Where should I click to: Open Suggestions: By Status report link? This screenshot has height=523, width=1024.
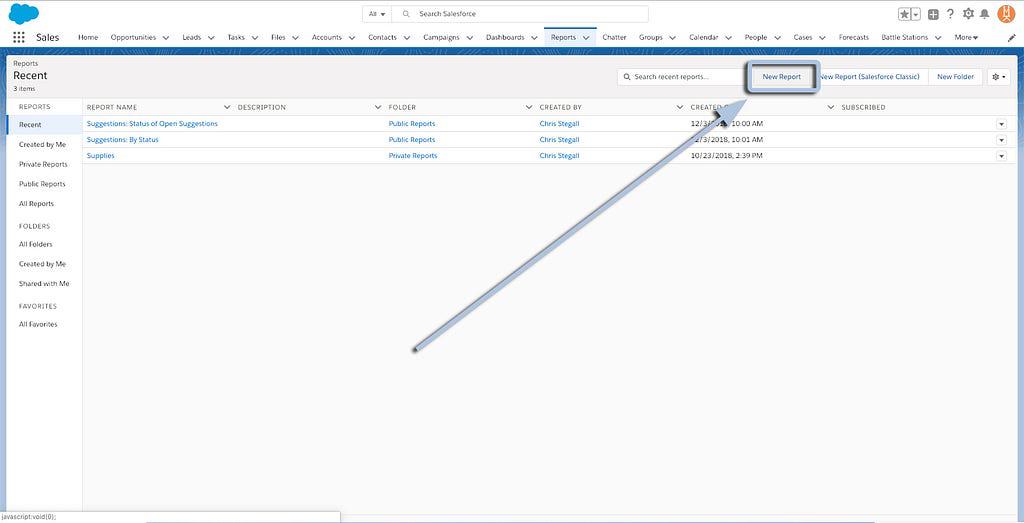[122, 140]
